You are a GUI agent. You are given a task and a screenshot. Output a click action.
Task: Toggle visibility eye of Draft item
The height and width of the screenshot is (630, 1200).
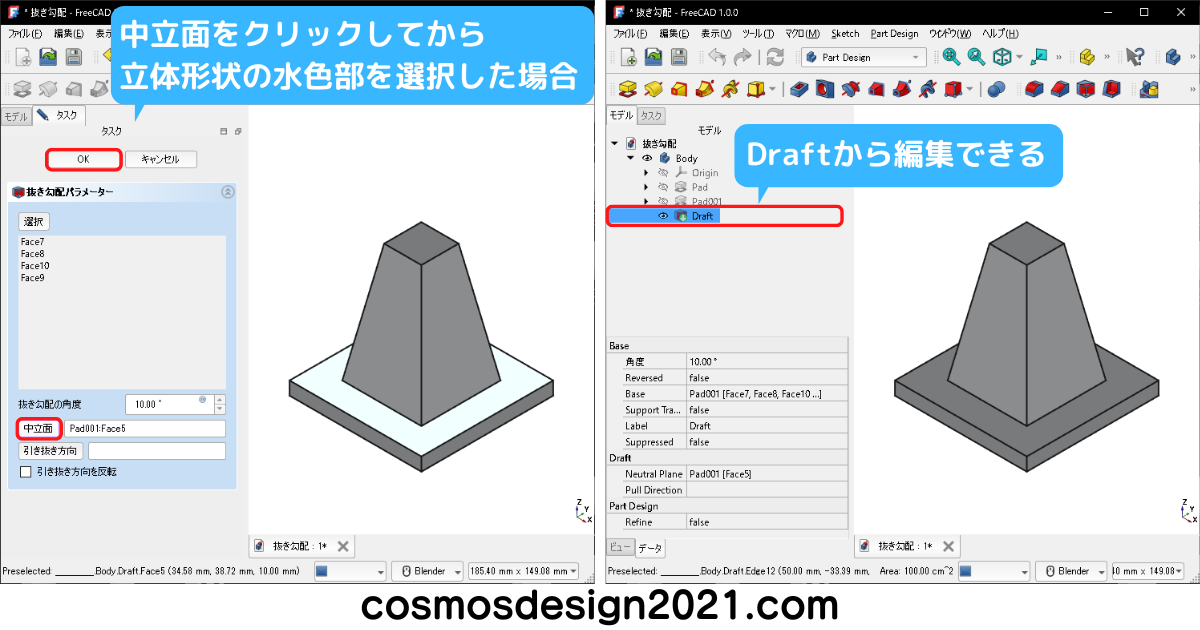(662, 216)
